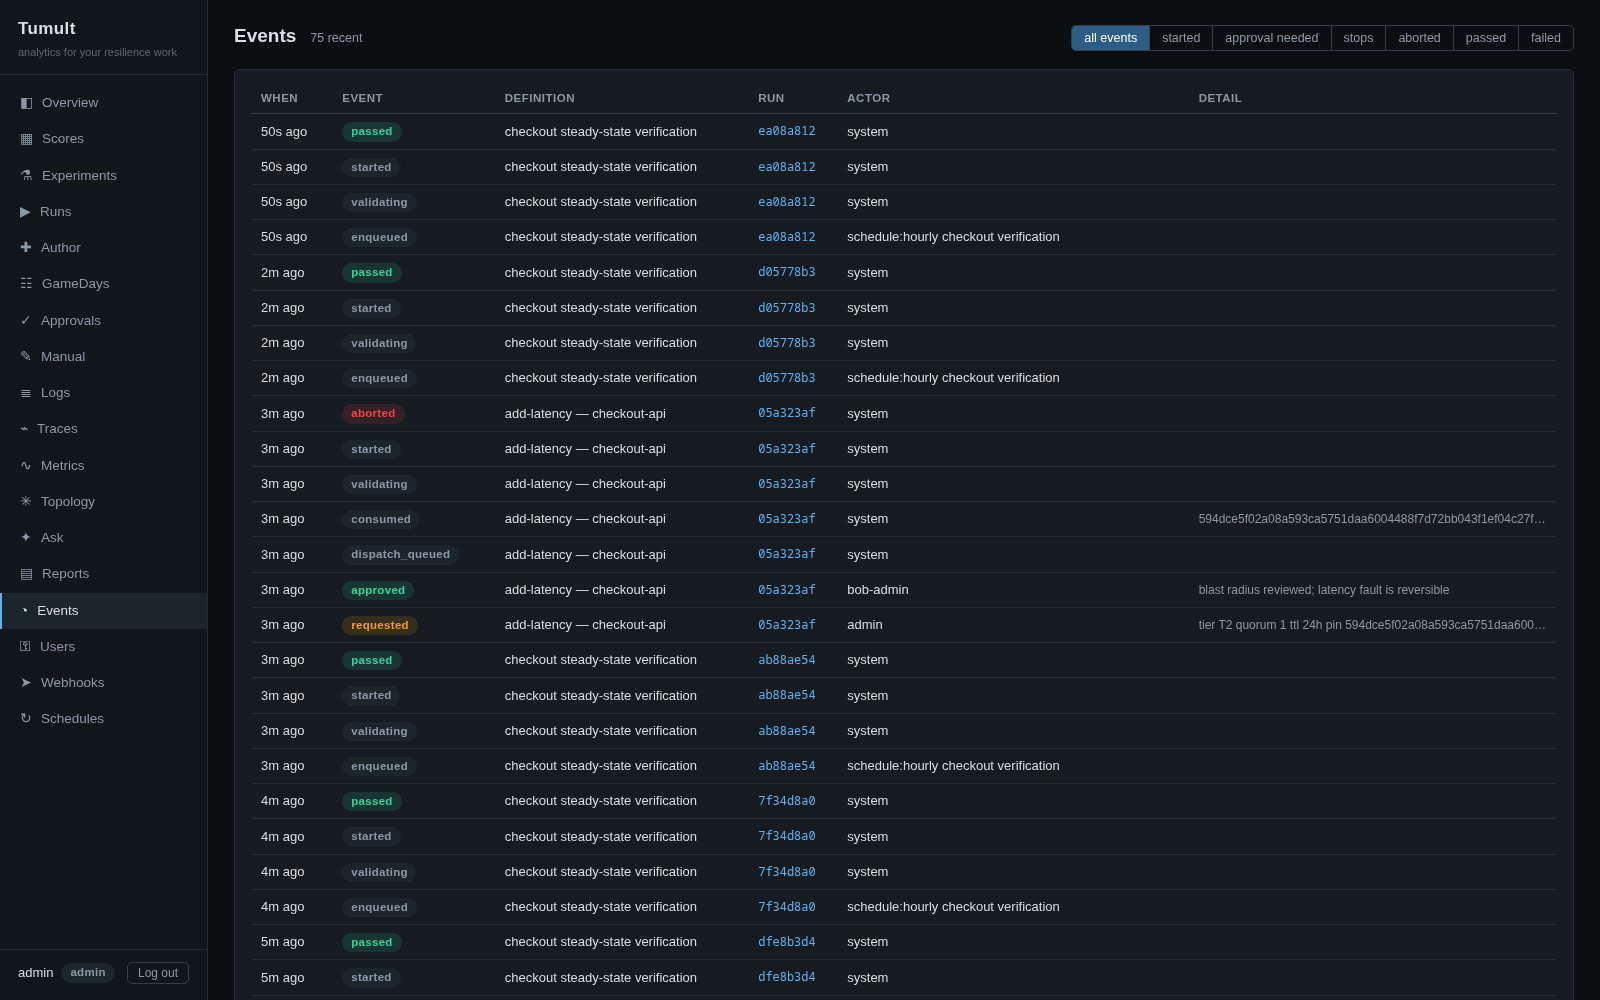The width and height of the screenshot is (1600, 1000).
Task: Click the Schedules refresh icon
Action: point(26,718)
